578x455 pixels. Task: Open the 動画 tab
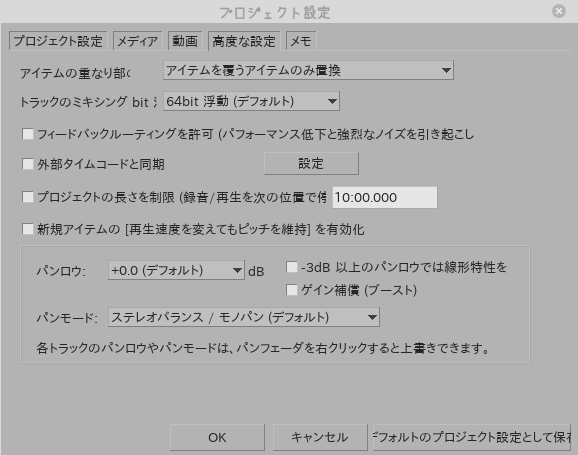point(185,41)
